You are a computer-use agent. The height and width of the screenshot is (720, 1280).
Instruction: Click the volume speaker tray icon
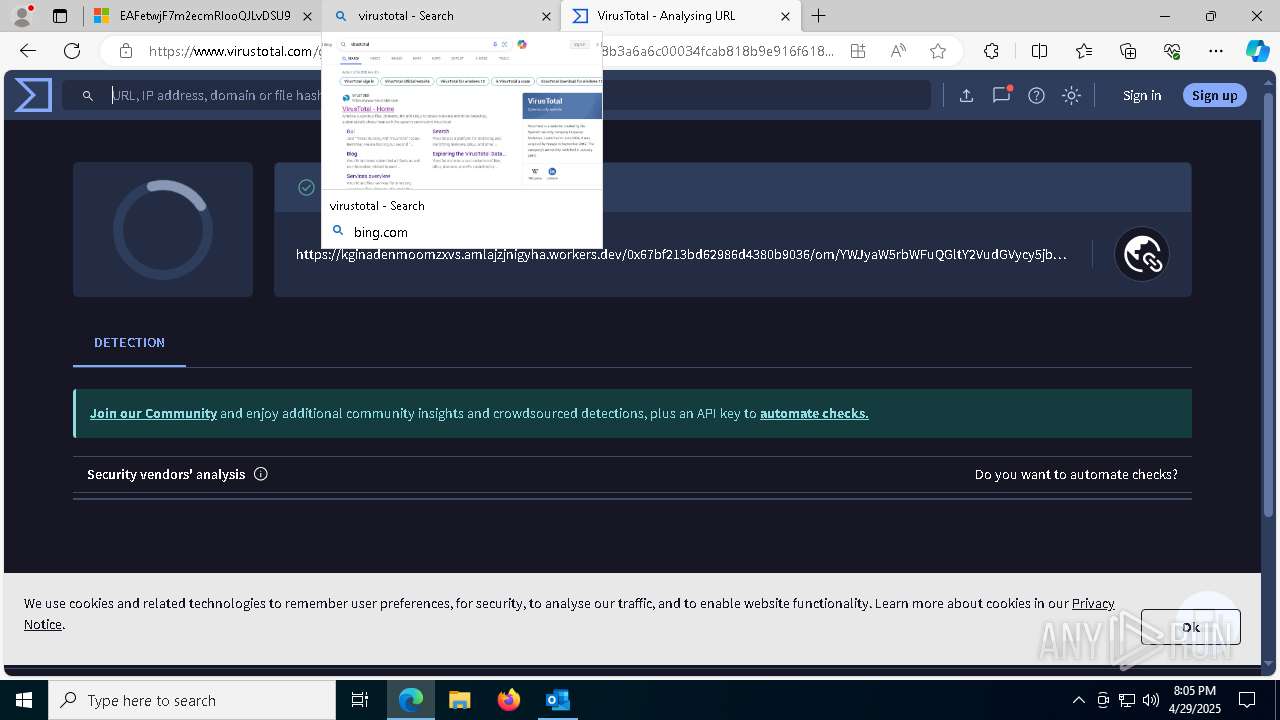tap(1151, 700)
